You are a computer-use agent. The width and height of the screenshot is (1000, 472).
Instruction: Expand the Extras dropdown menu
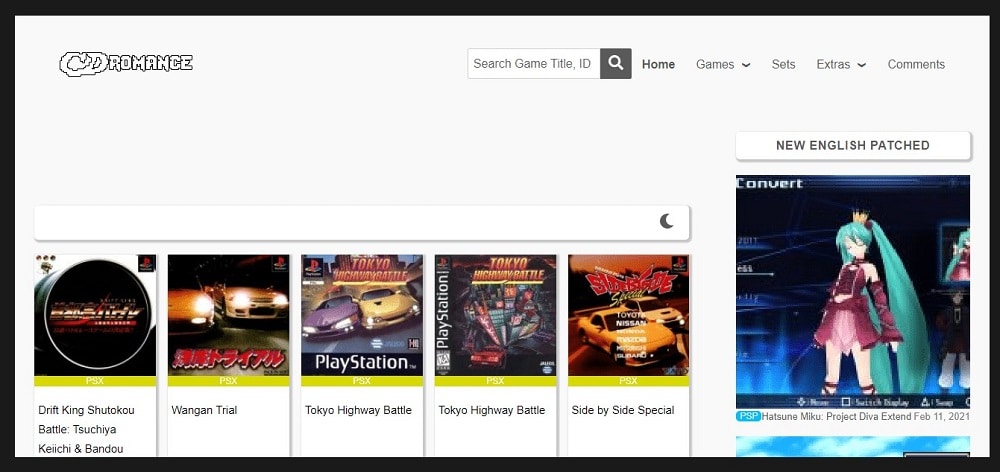[x=841, y=64]
